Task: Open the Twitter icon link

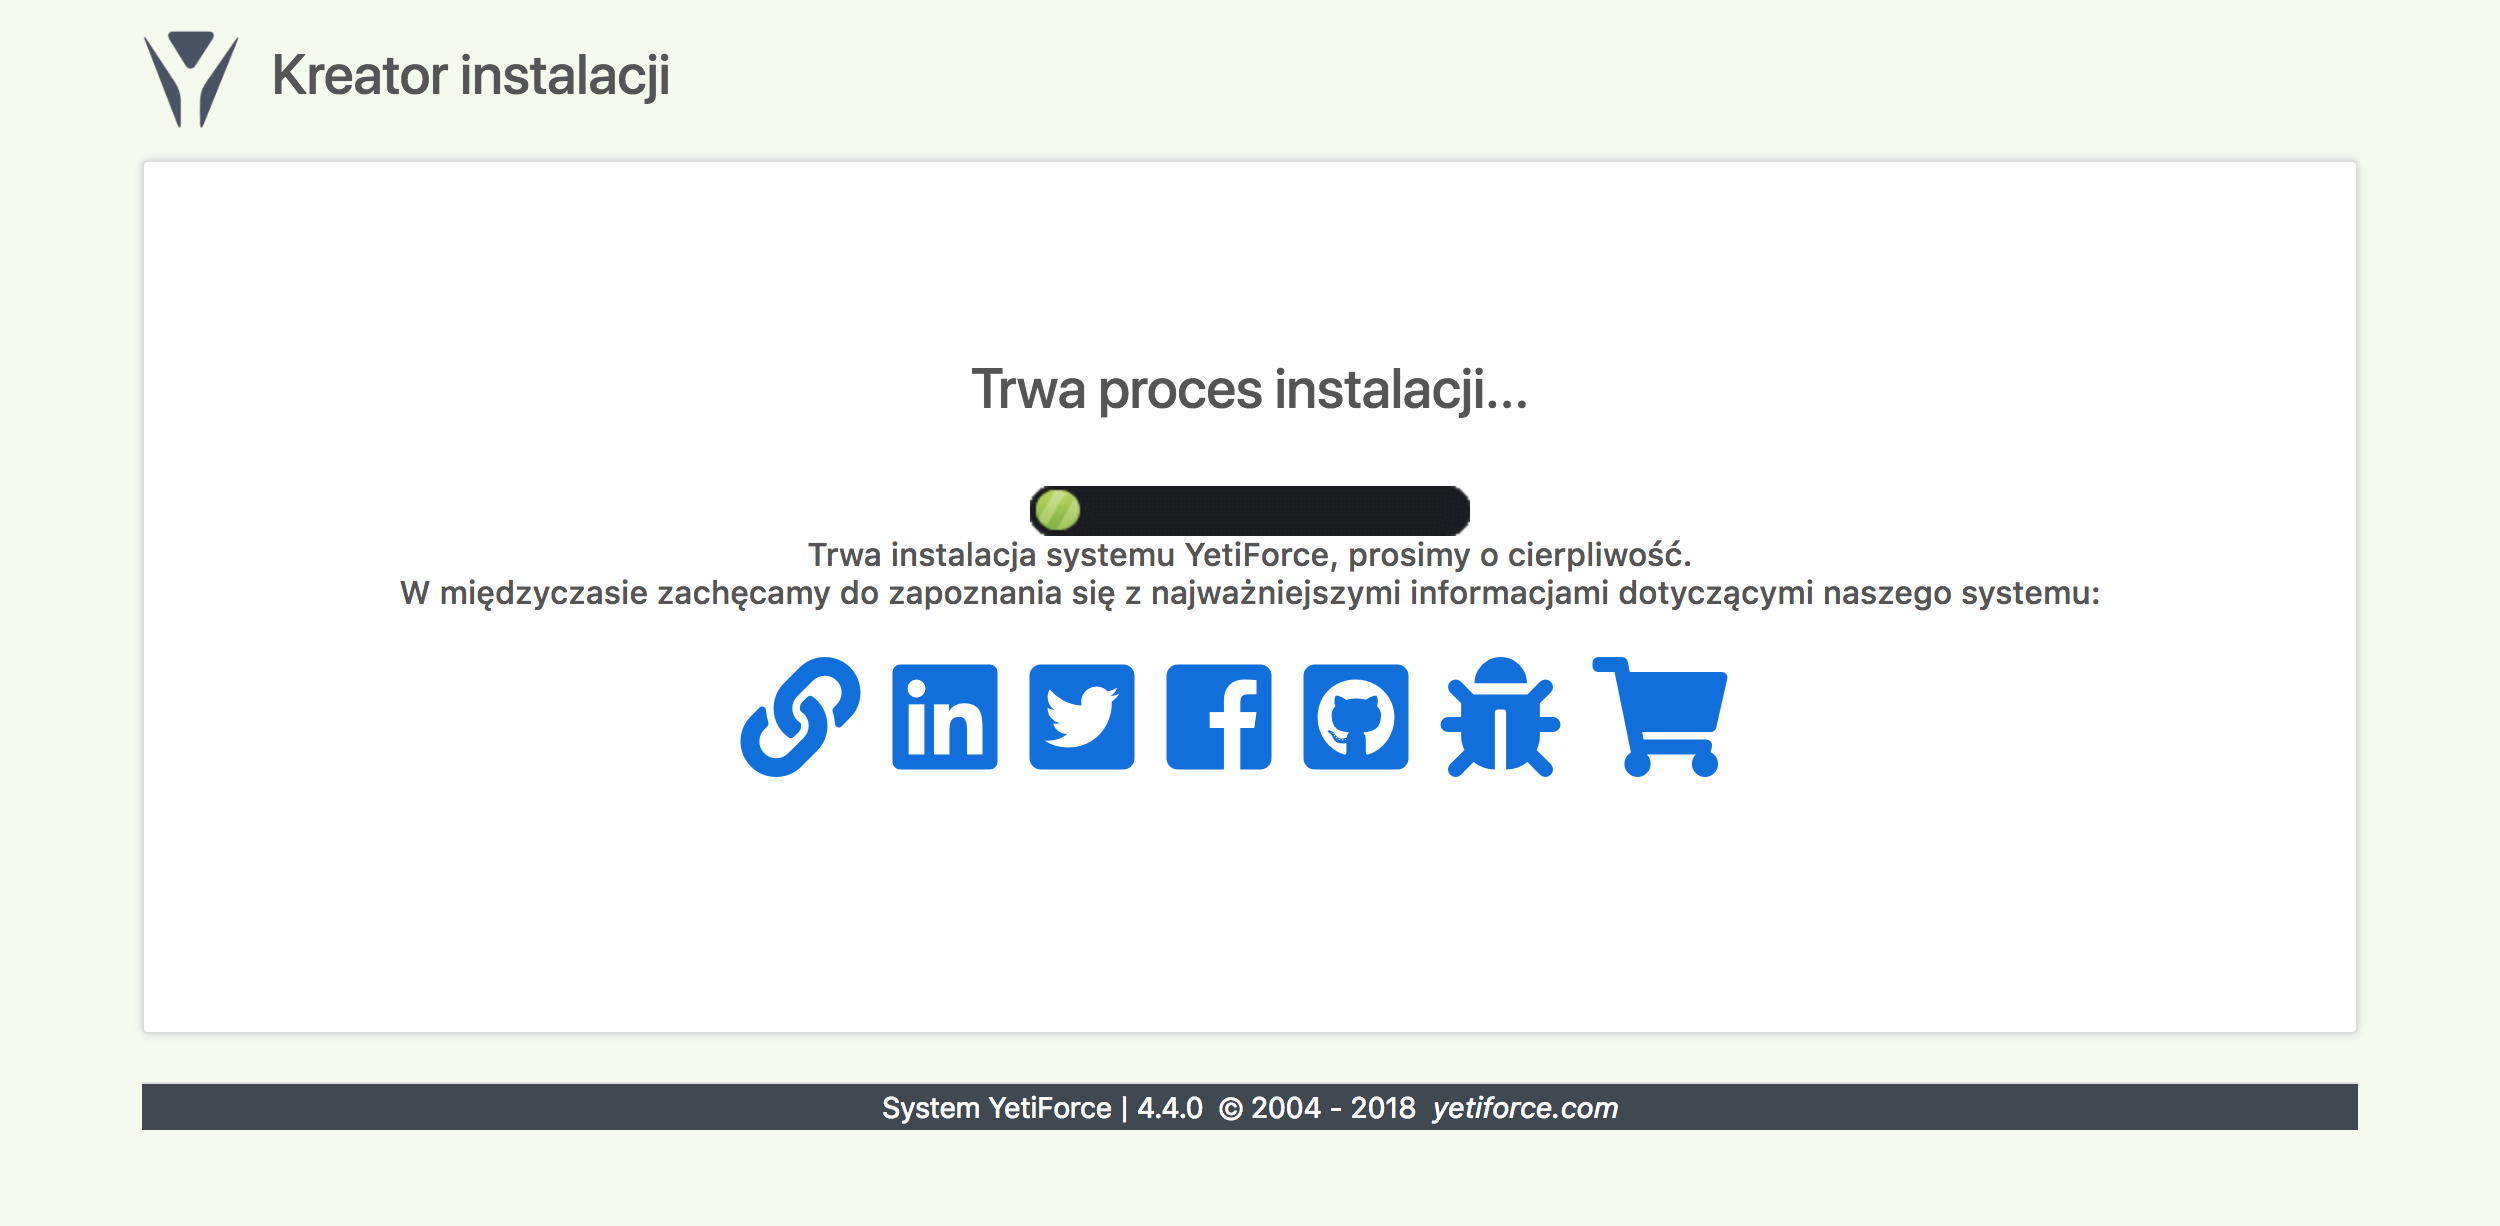Action: click(x=1082, y=717)
